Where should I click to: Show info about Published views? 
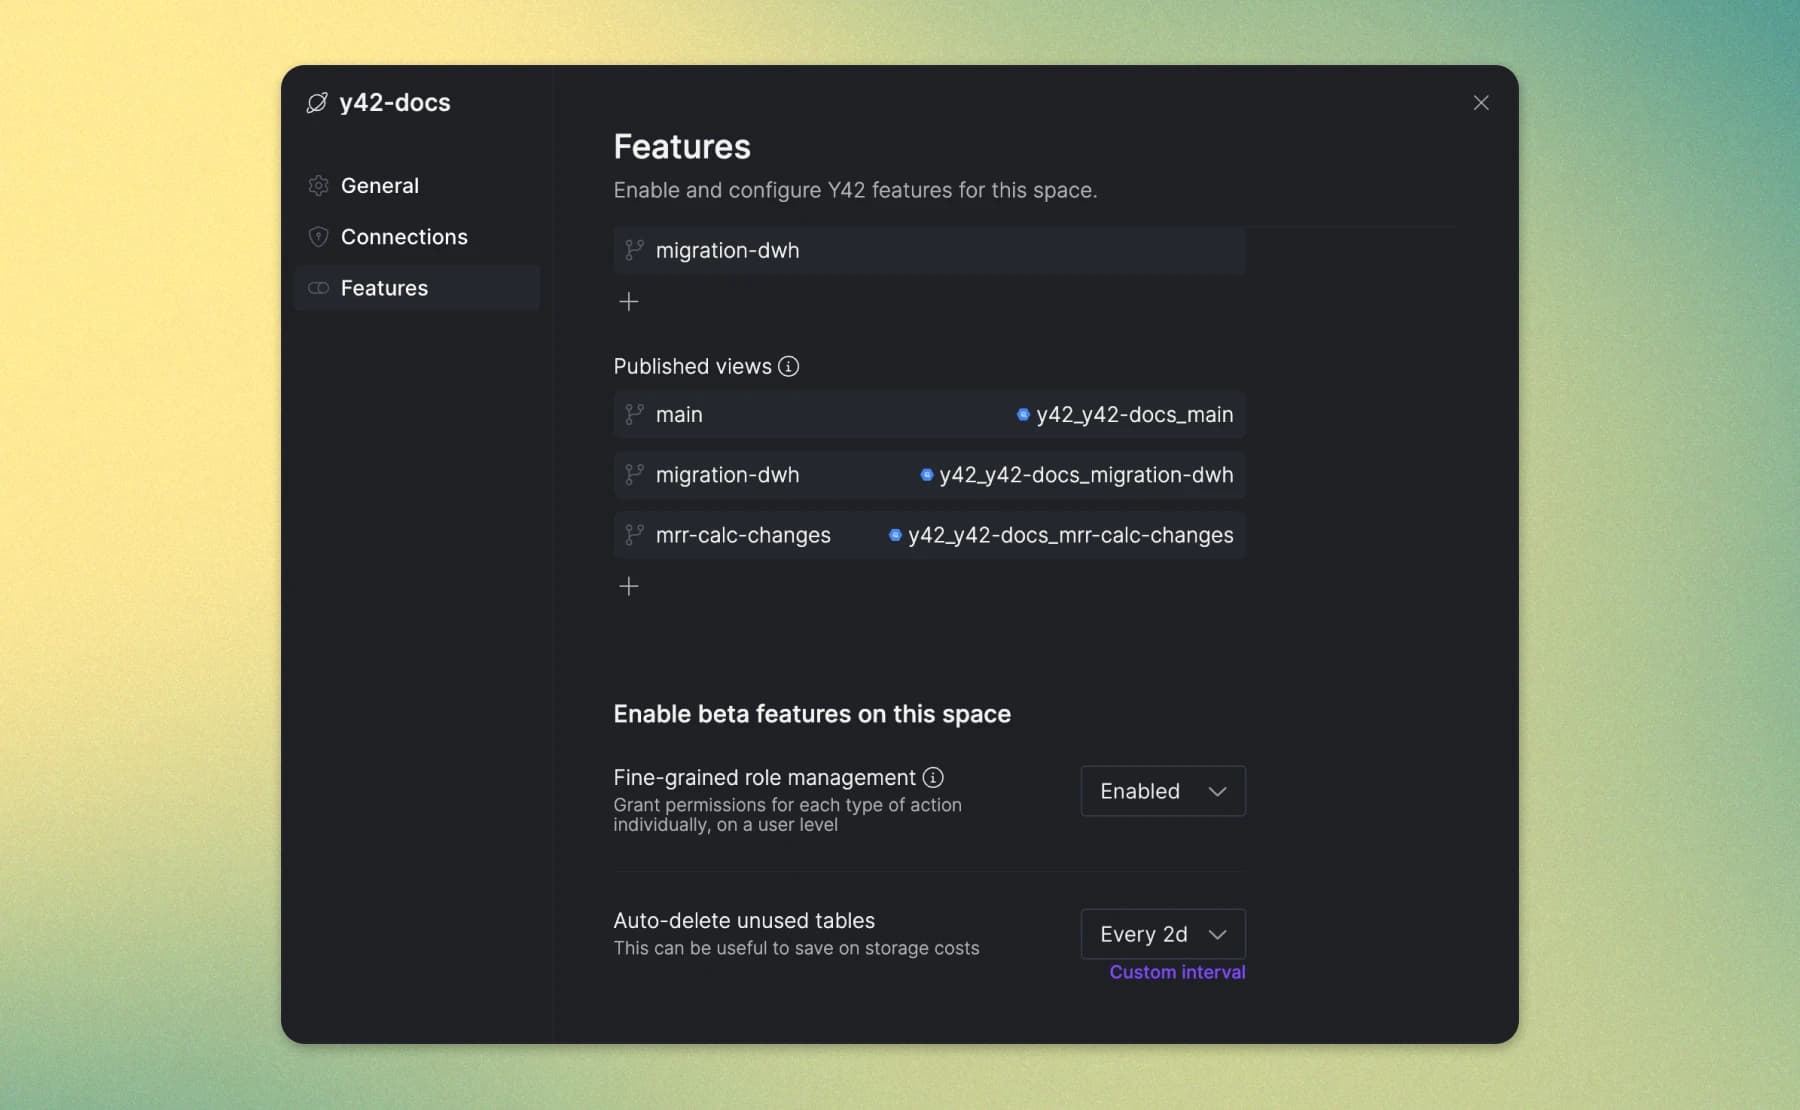[788, 367]
